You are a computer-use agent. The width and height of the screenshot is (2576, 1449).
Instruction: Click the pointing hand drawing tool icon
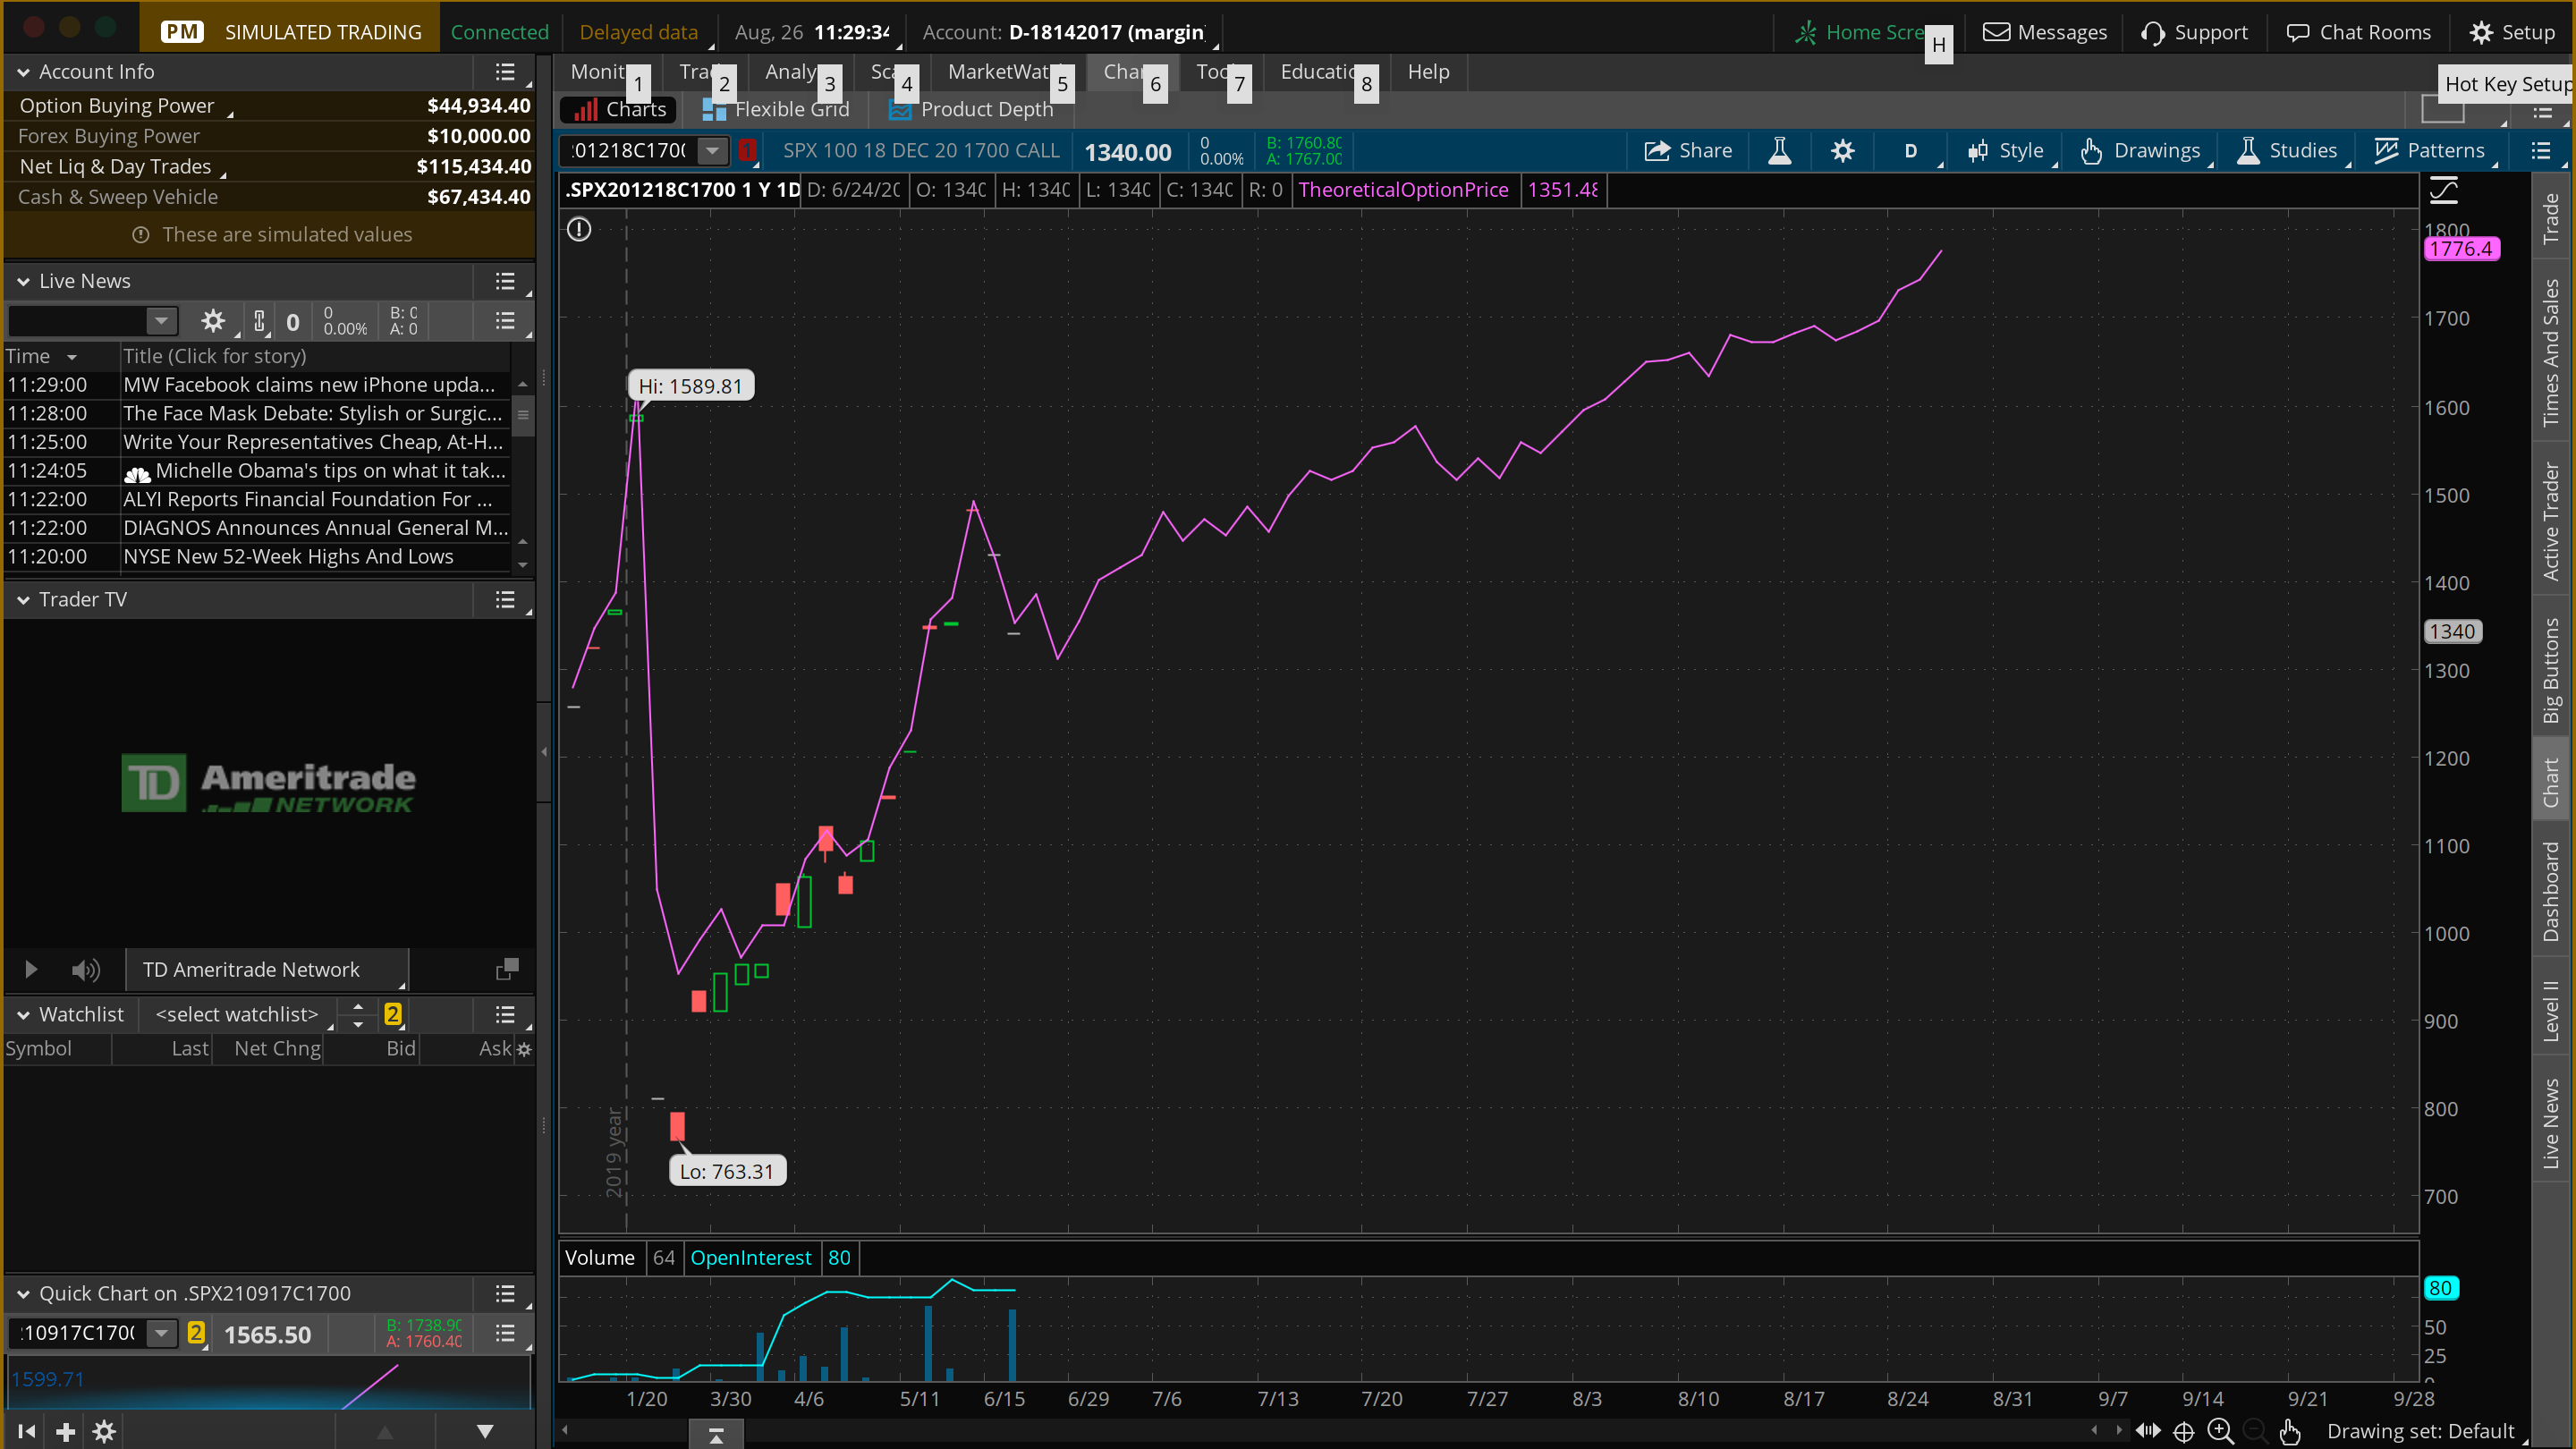click(2290, 1432)
